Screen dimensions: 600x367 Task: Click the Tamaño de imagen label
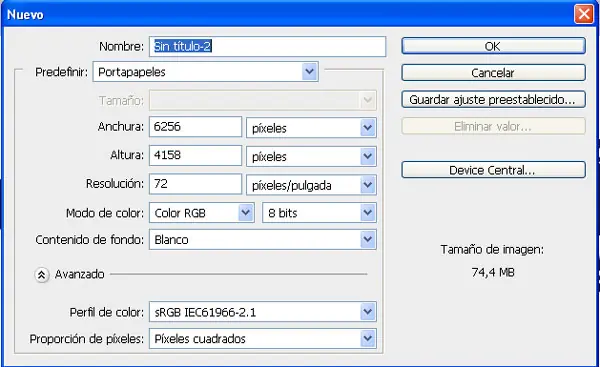click(x=492, y=250)
